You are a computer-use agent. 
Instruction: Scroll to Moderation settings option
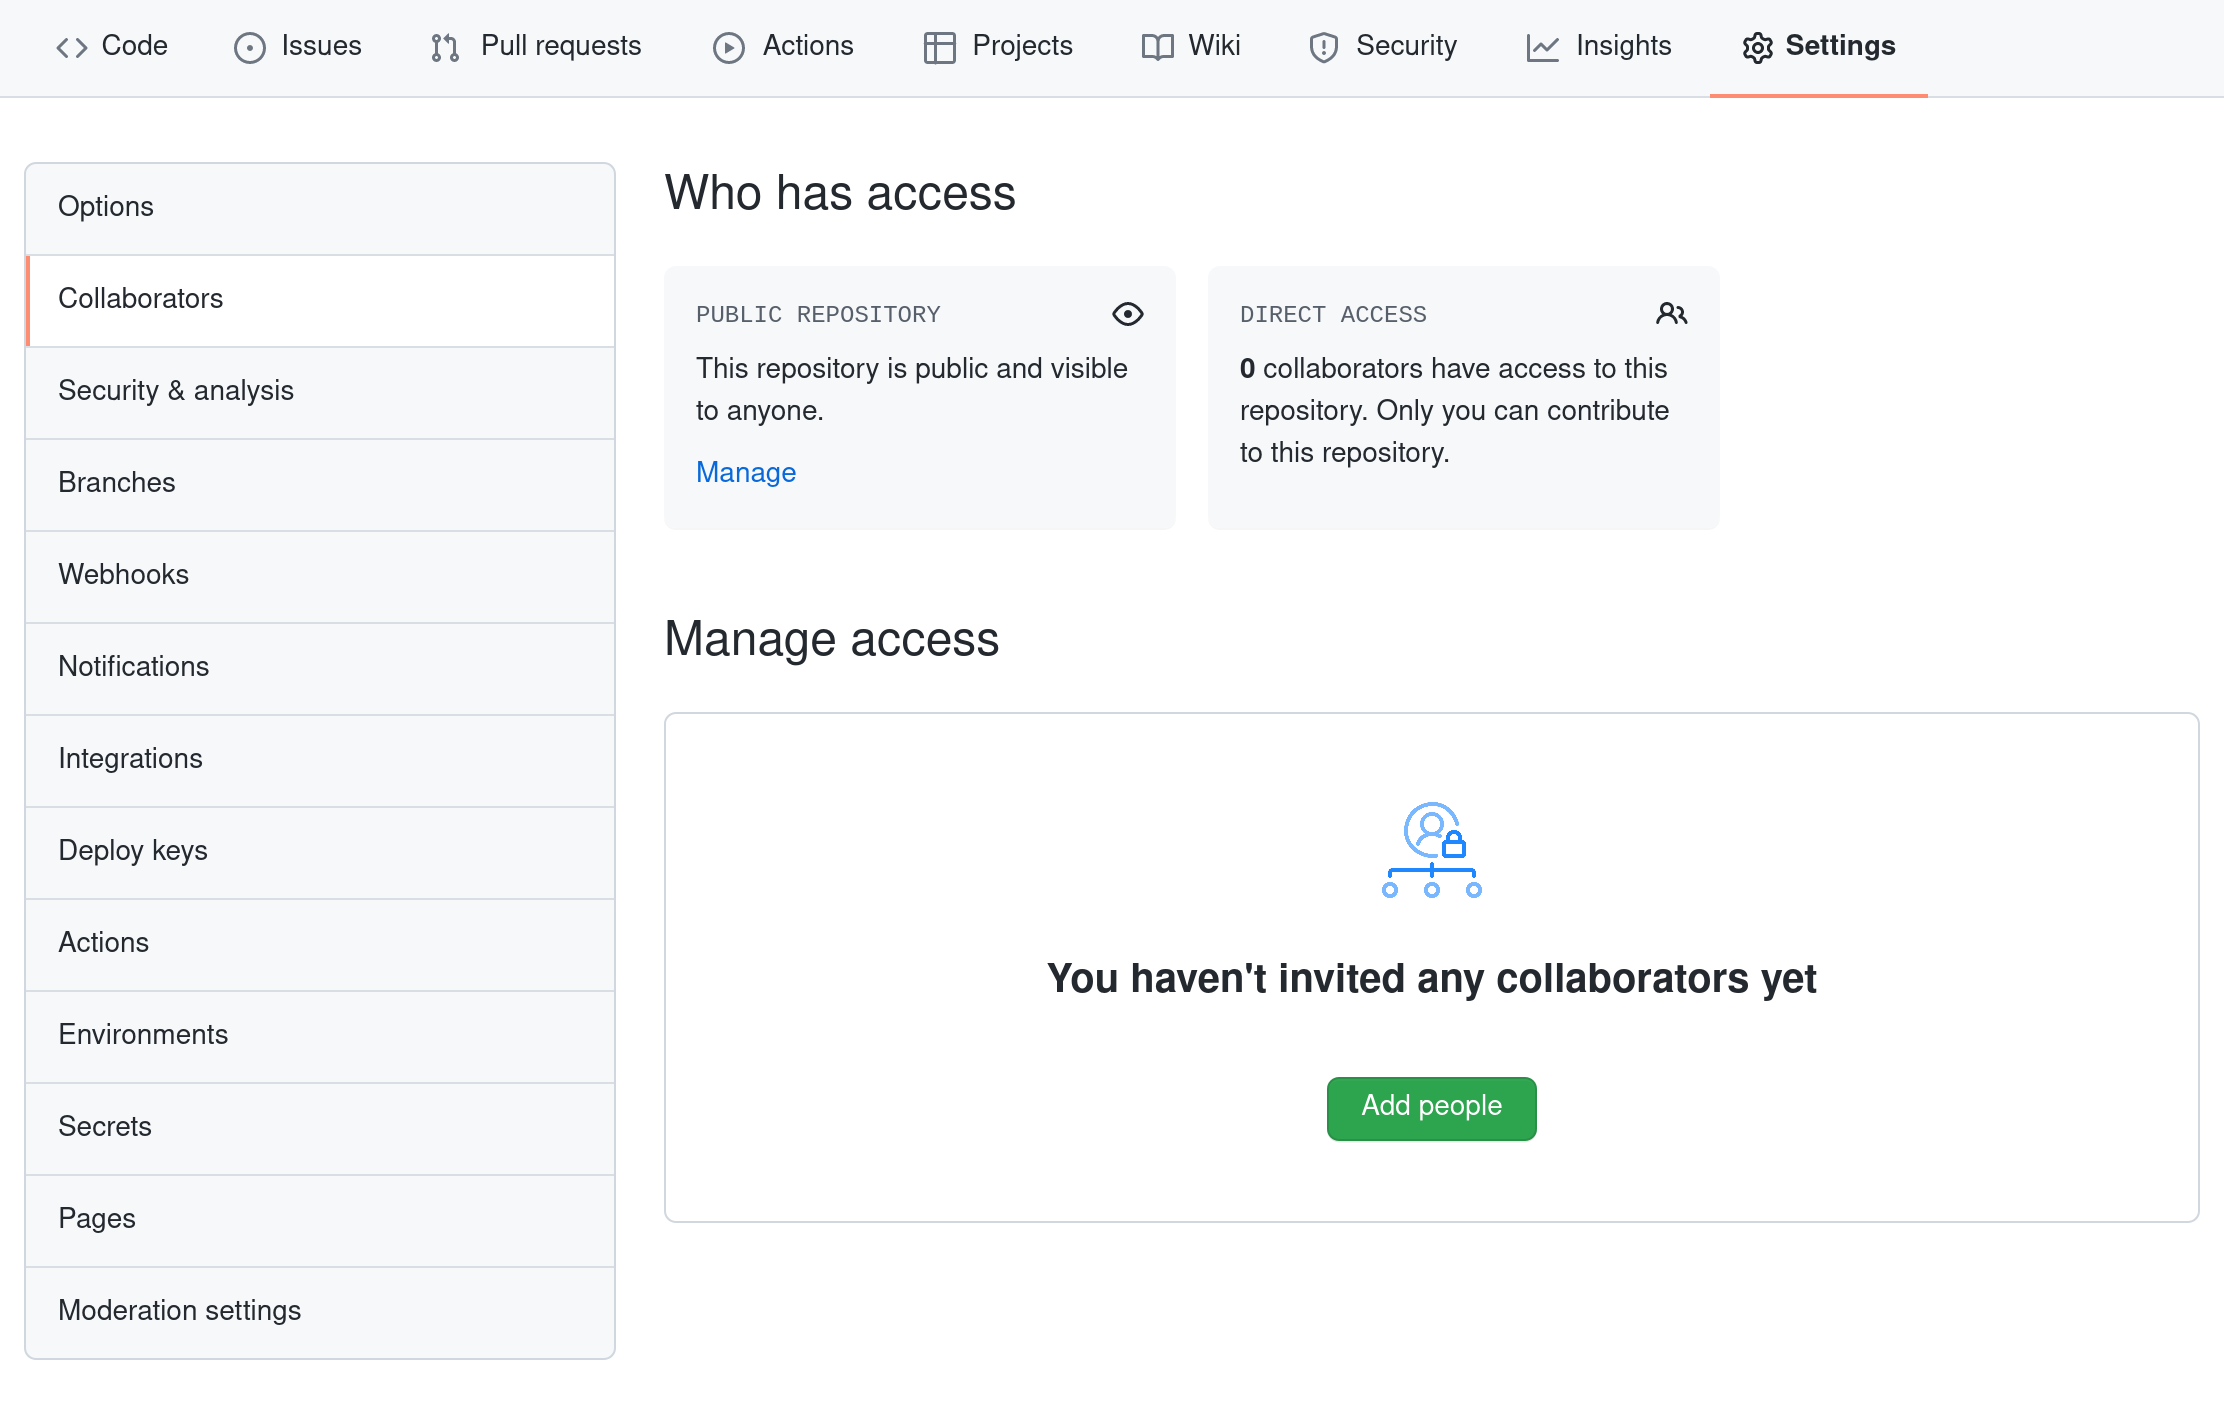point(178,1310)
